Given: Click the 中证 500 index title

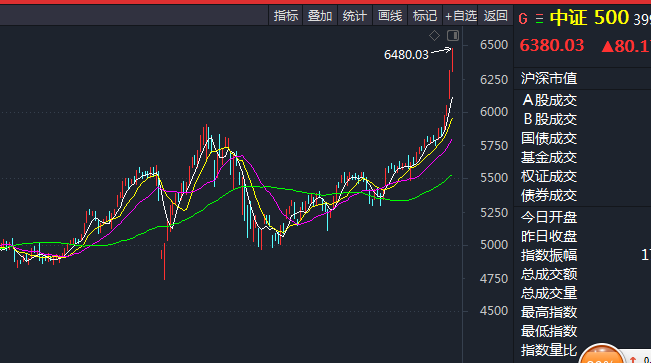Looking at the screenshot, I should tap(589, 18).
